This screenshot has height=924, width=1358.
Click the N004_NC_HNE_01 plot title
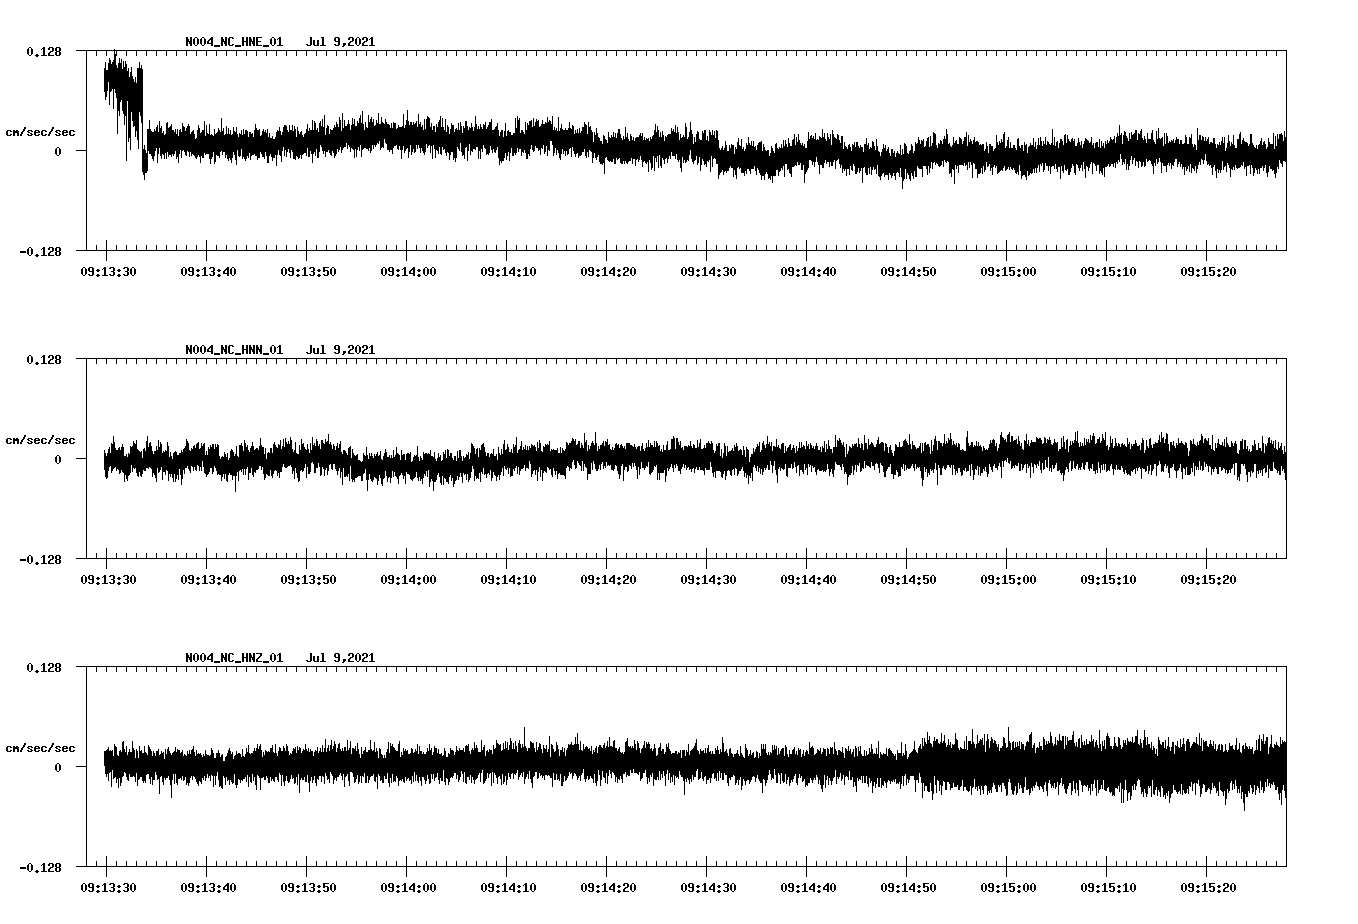[x=234, y=42]
